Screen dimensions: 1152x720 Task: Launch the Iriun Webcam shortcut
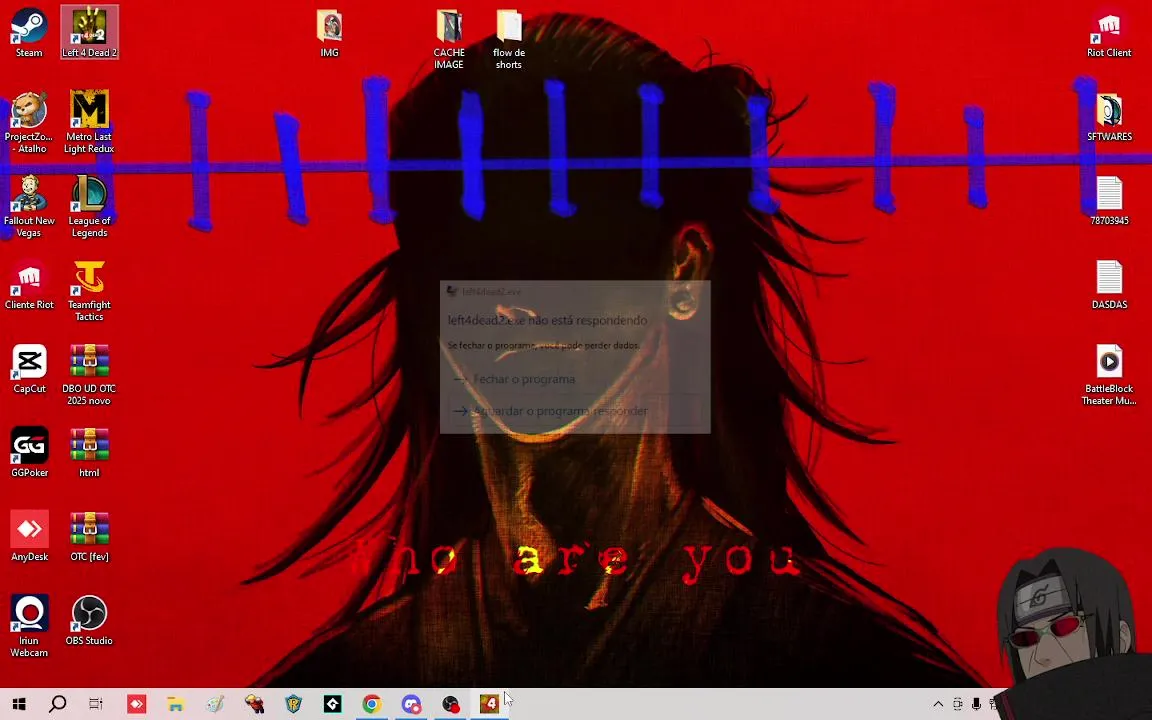29,626
